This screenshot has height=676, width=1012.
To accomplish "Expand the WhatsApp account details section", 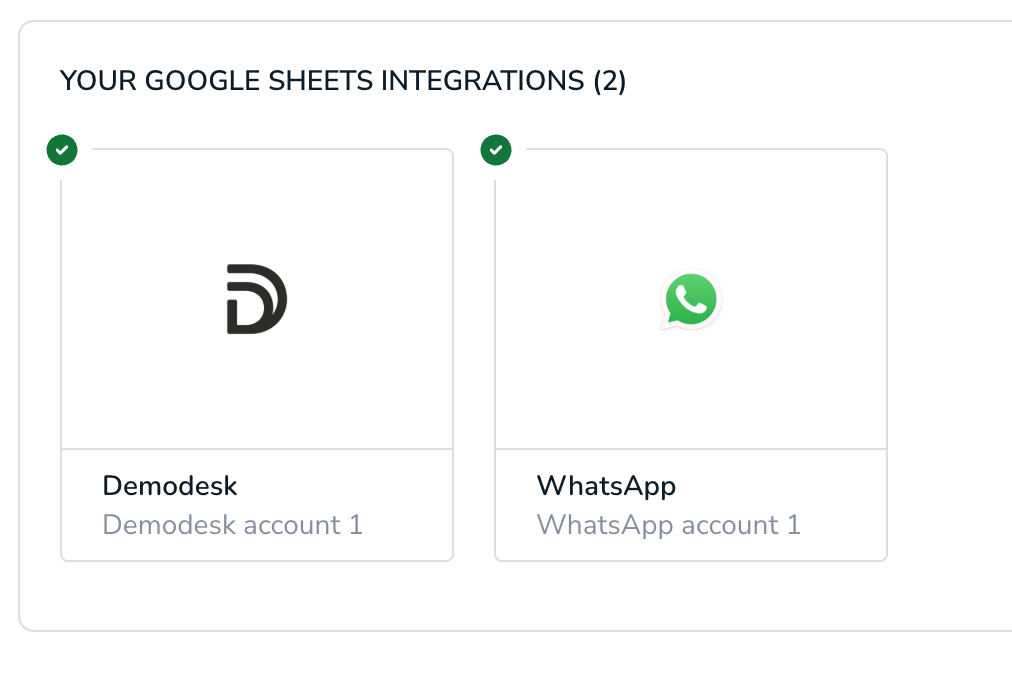I will point(690,505).
